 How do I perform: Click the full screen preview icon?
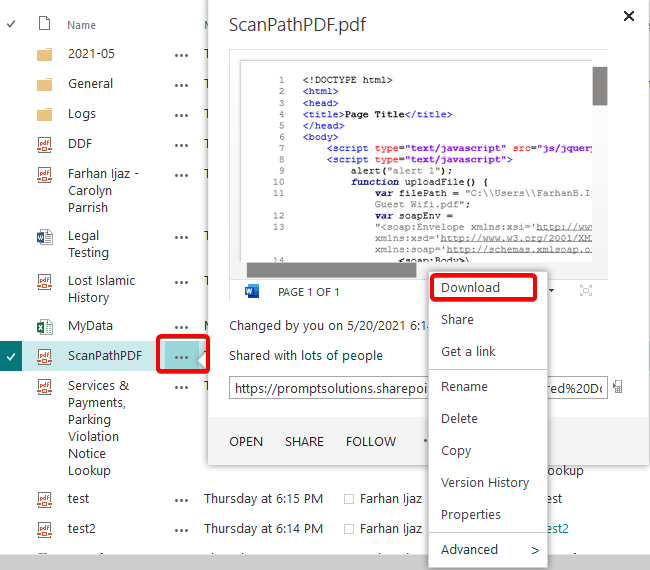586,291
